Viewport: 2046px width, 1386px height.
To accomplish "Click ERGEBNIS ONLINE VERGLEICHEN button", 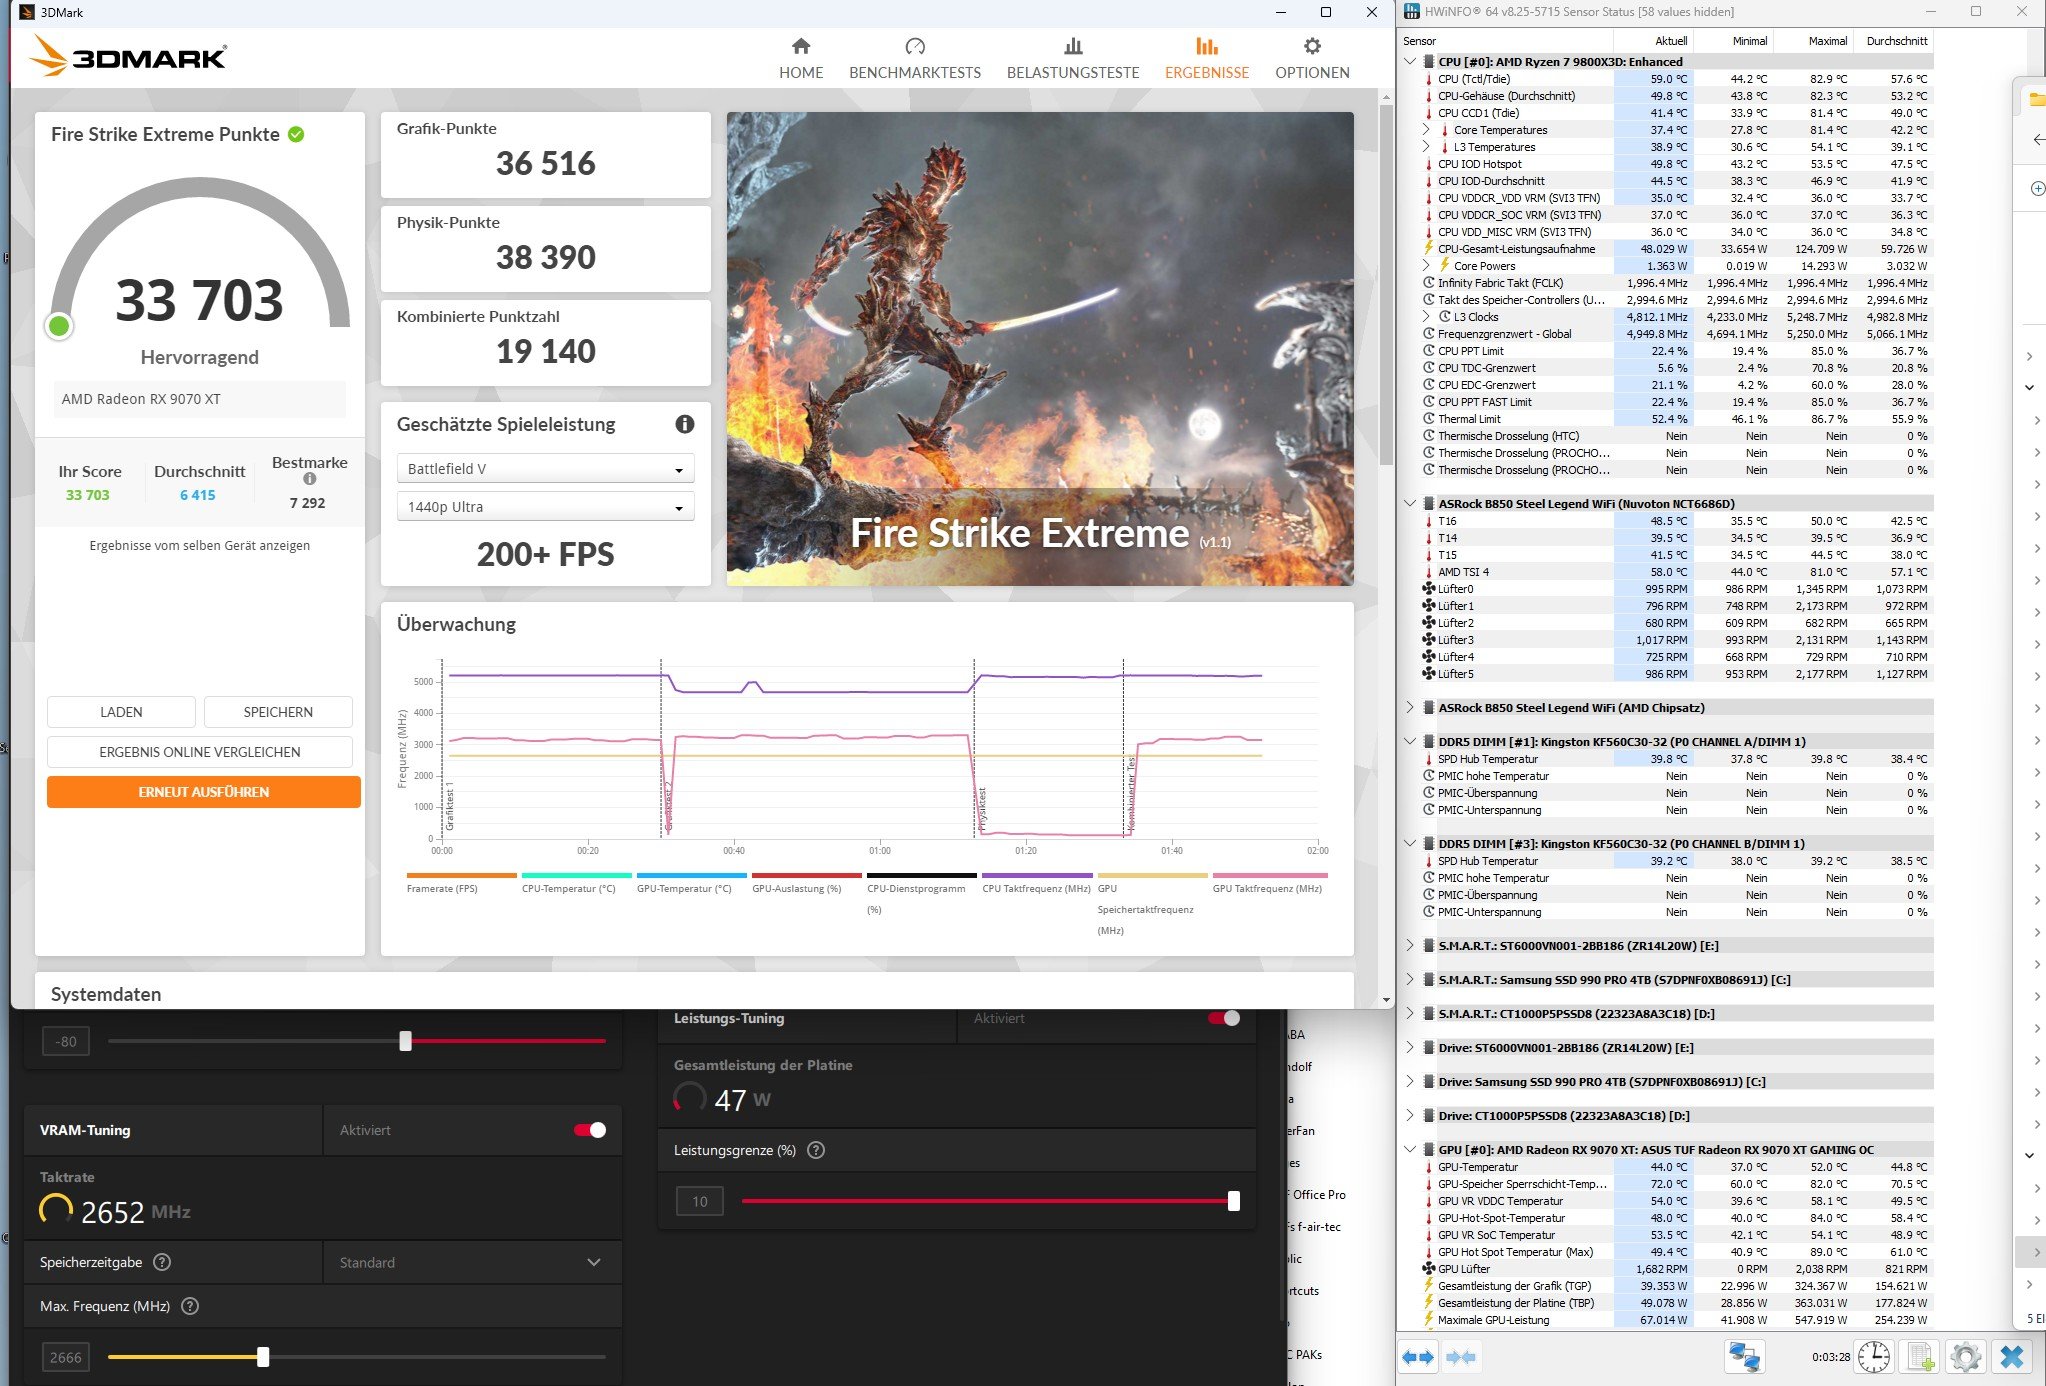I will coord(199,752).
